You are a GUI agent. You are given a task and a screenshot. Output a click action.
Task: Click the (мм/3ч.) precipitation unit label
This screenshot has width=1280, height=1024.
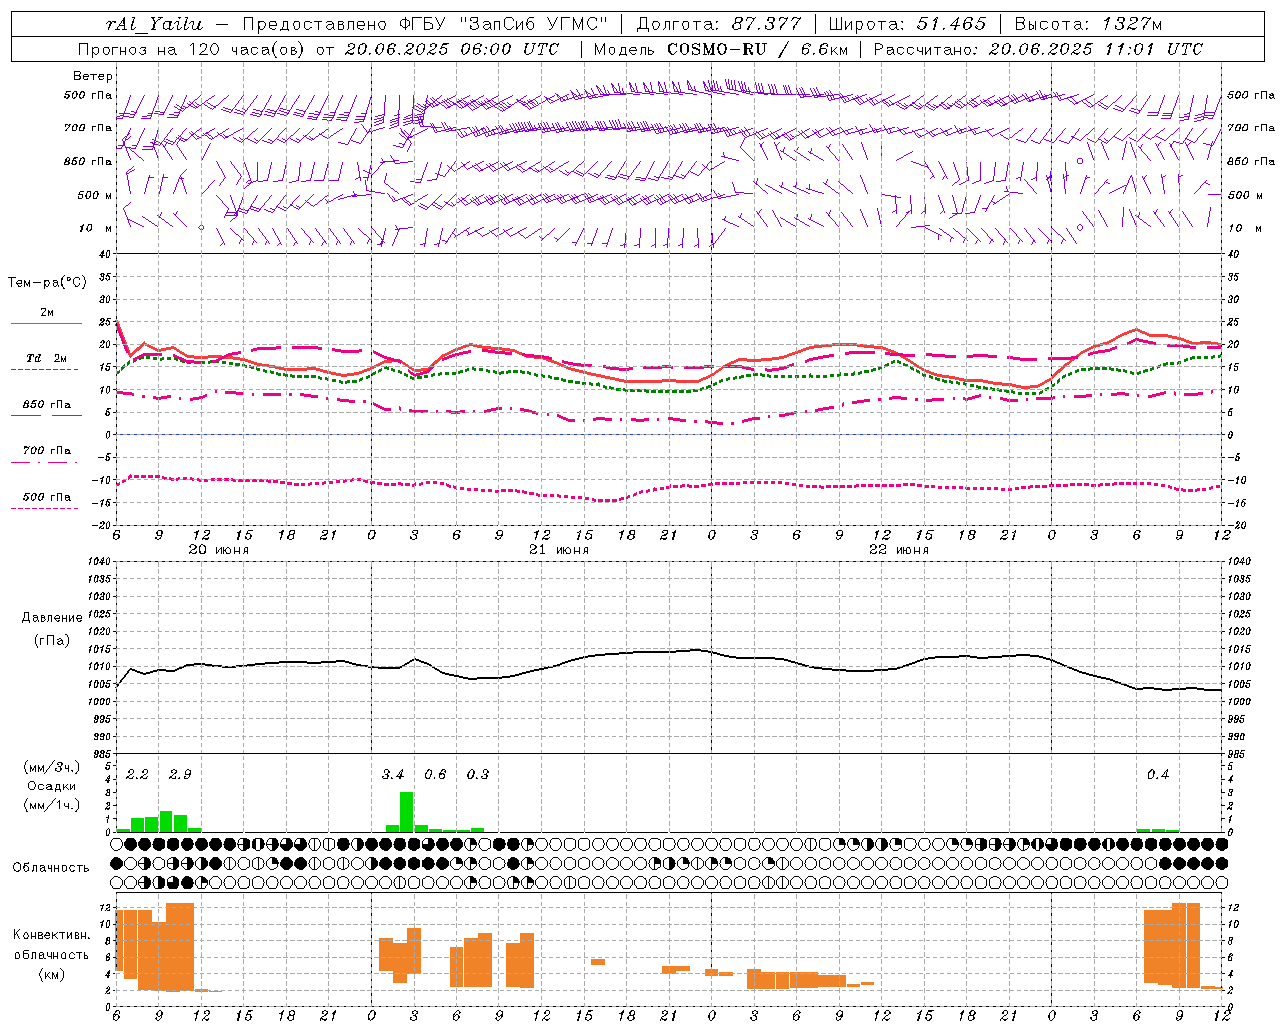(52, 767)
